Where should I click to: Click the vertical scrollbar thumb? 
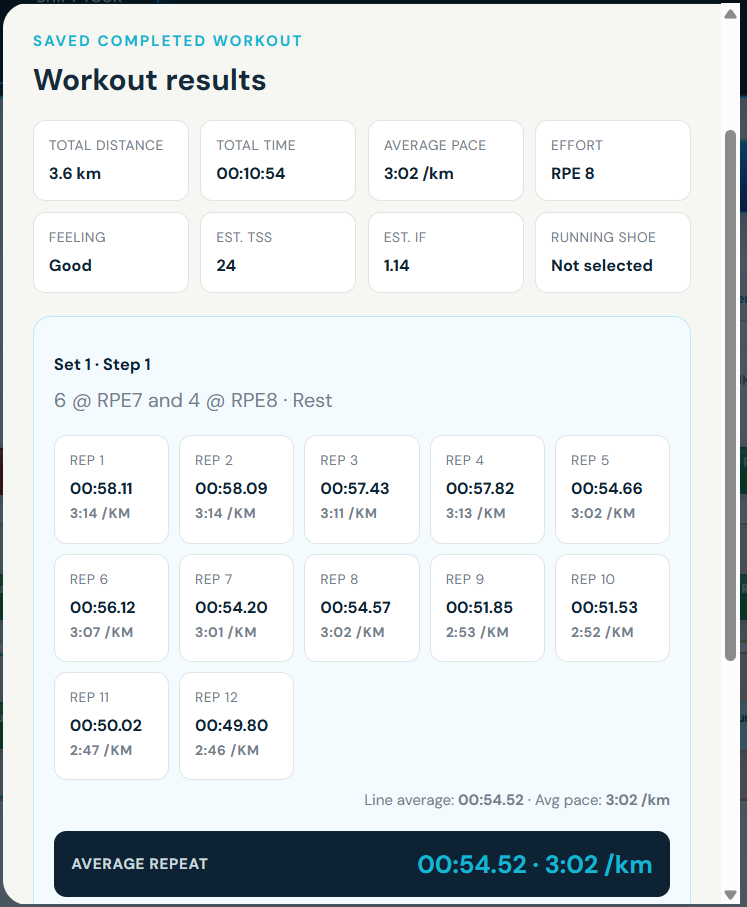pyautogui.click(x=730, y=395)
